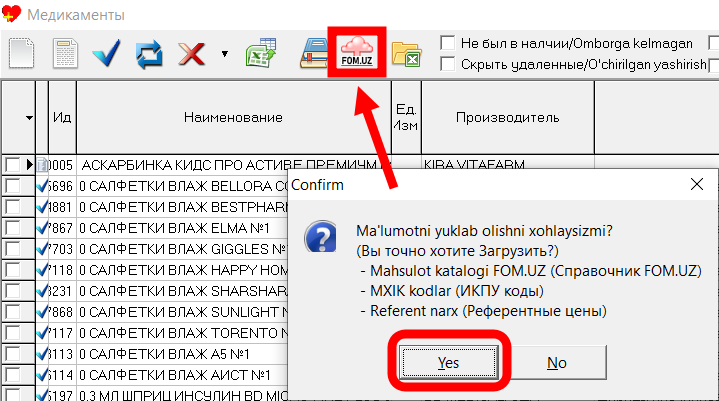The image size is (719, 401).
Task: Tick checkbox for САЛФЕТКИ ВЛАЖ TORENTO row
Action: (x=13, y=333)
